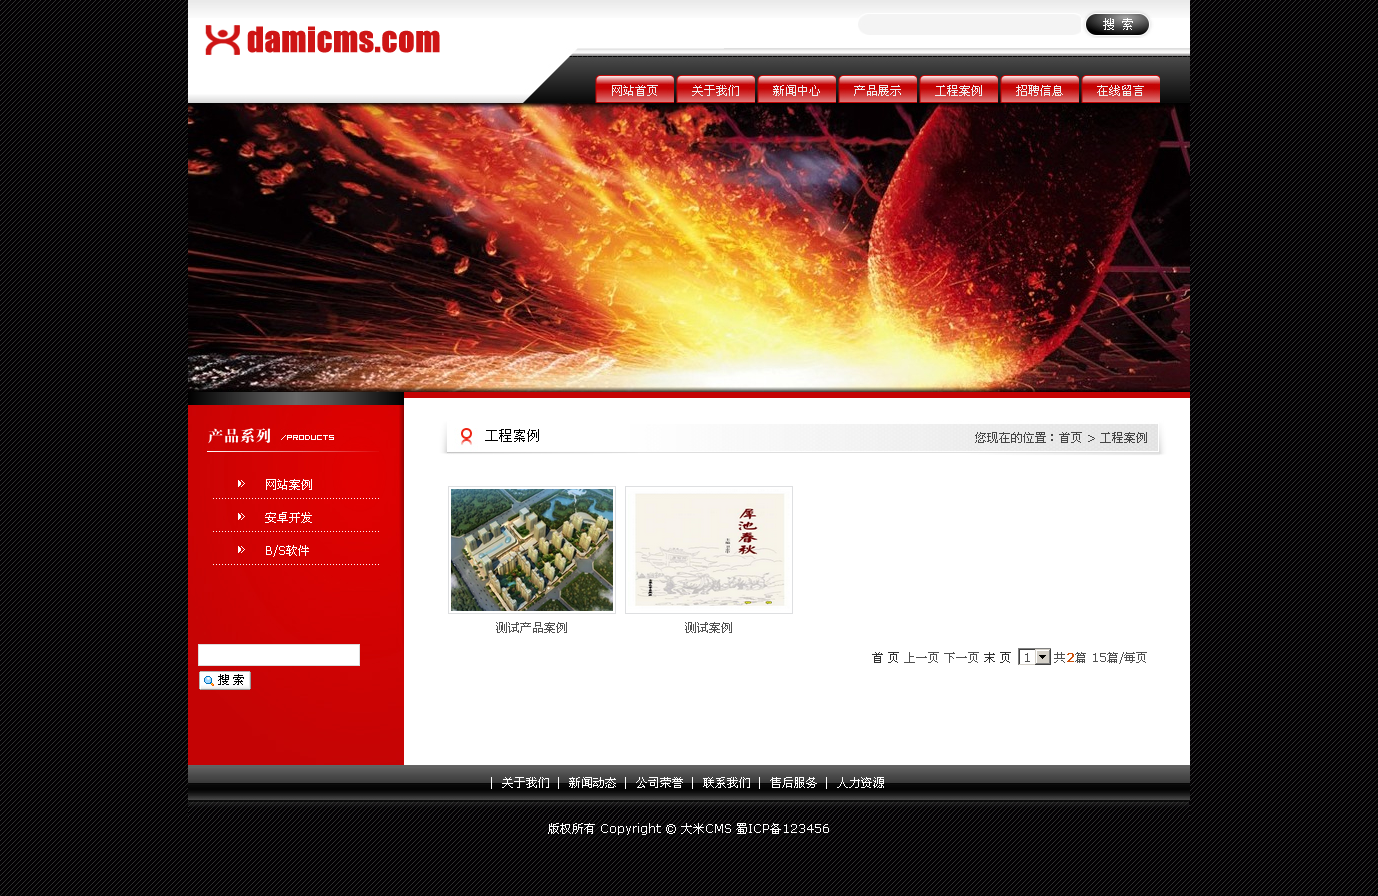The height and width of the screenshot is (896, 1378).
Task: Open the 产品展示 nav tab
Action: pyautogui.click(x=878, y=90)
